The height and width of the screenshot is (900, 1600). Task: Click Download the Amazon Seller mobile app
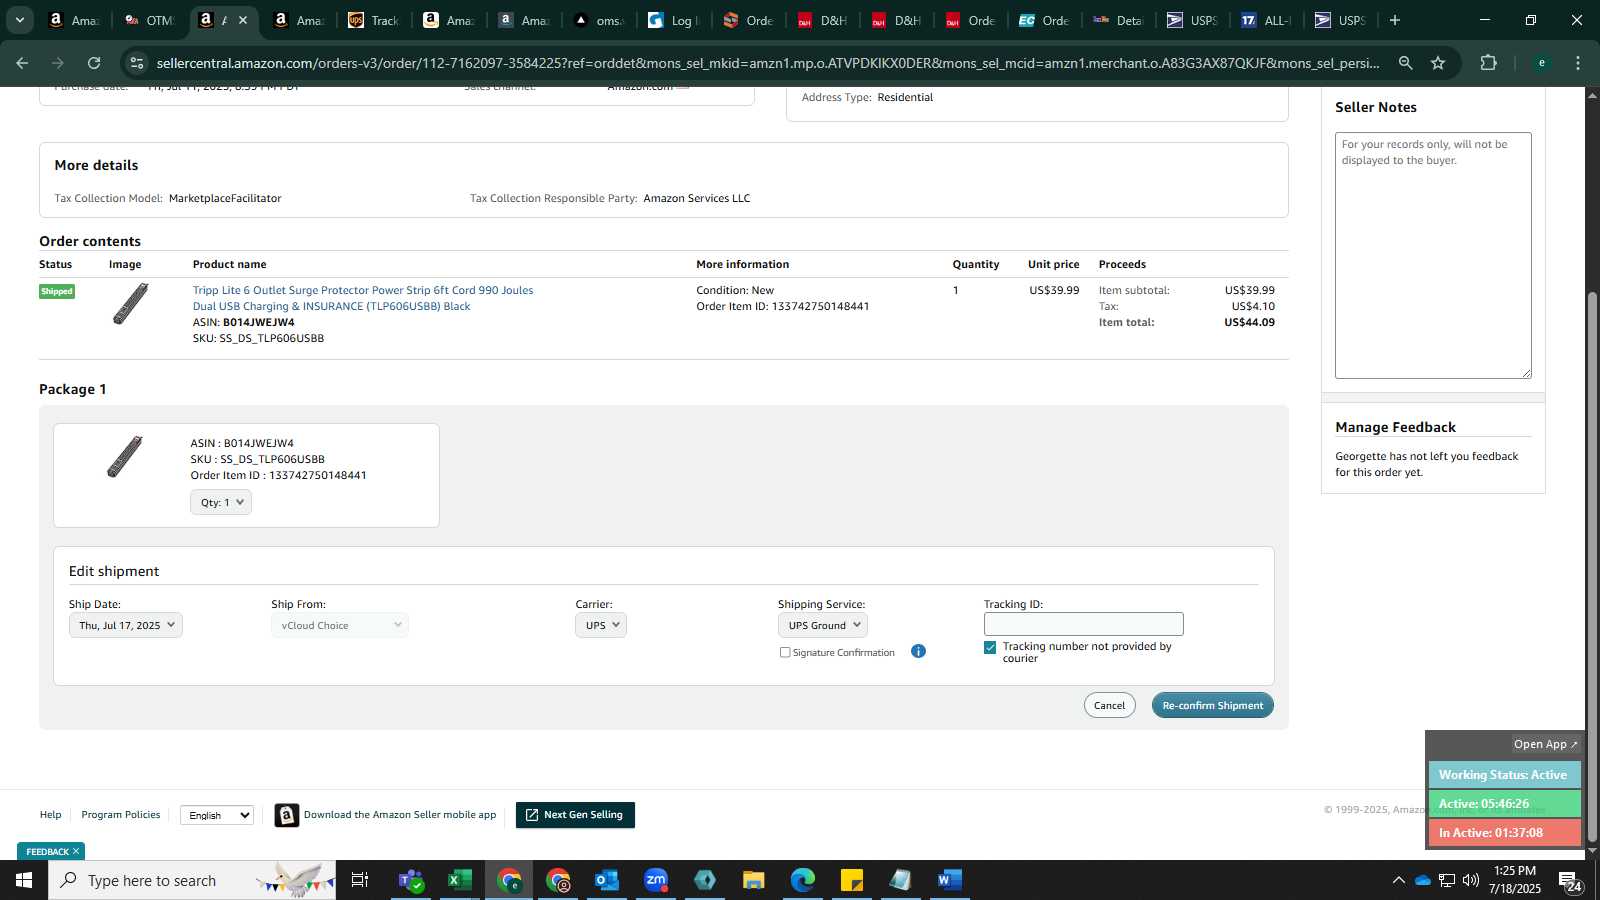399,814
